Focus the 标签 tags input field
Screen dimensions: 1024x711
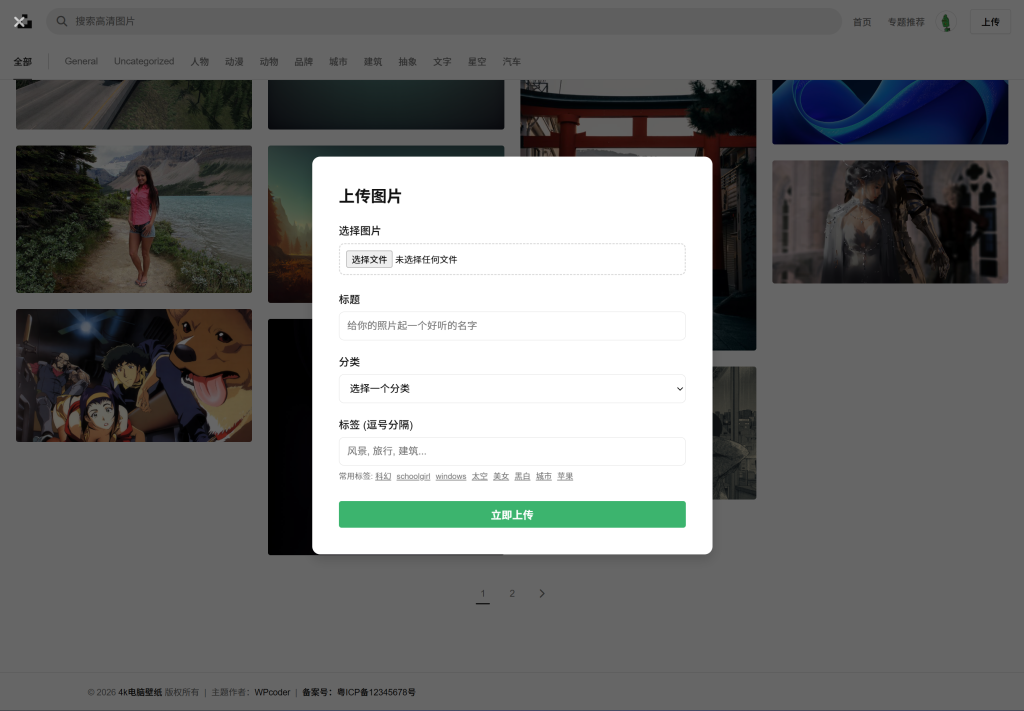pos(511,451)
